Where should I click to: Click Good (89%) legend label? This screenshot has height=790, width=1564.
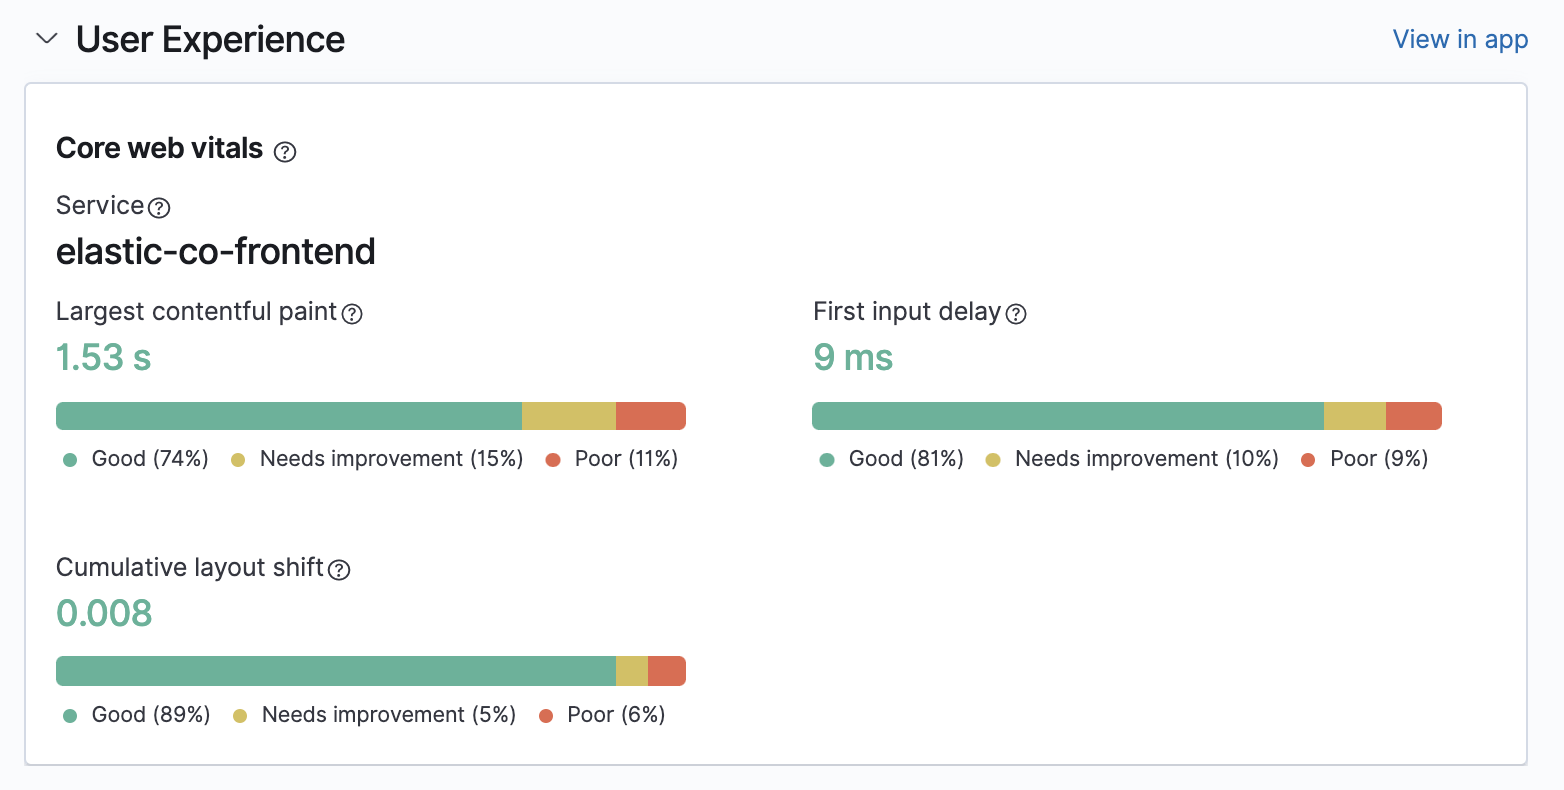tap(151, 715)
